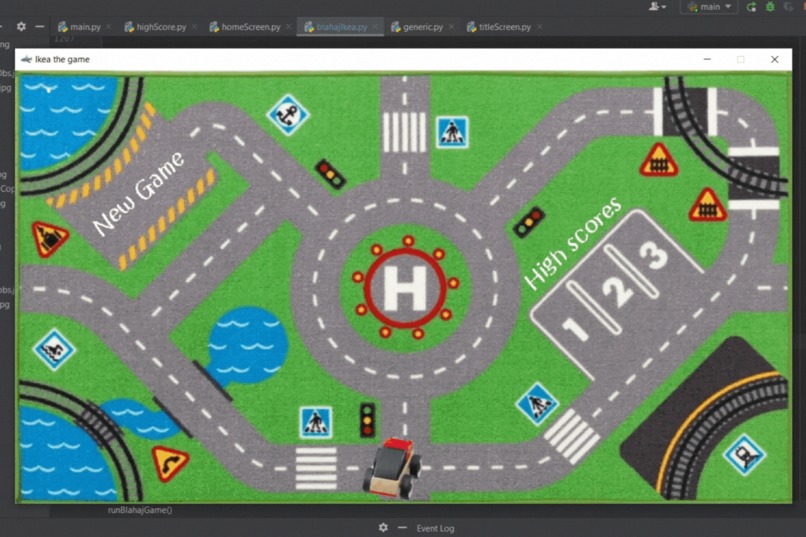Start a New Game on the road mat
This screenshot has height=537, width=806.
click(x=138, y=193)
